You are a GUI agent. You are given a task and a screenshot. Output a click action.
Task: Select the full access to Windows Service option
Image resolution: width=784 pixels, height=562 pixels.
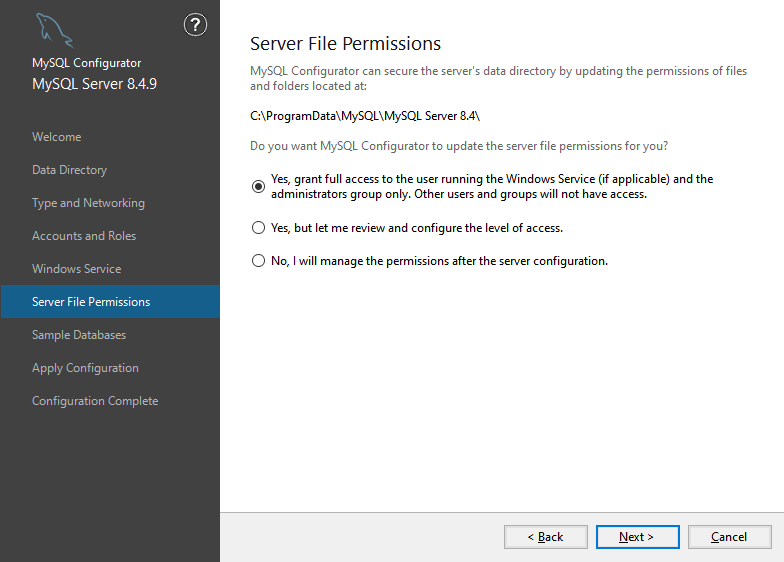(x=259, y=186)
